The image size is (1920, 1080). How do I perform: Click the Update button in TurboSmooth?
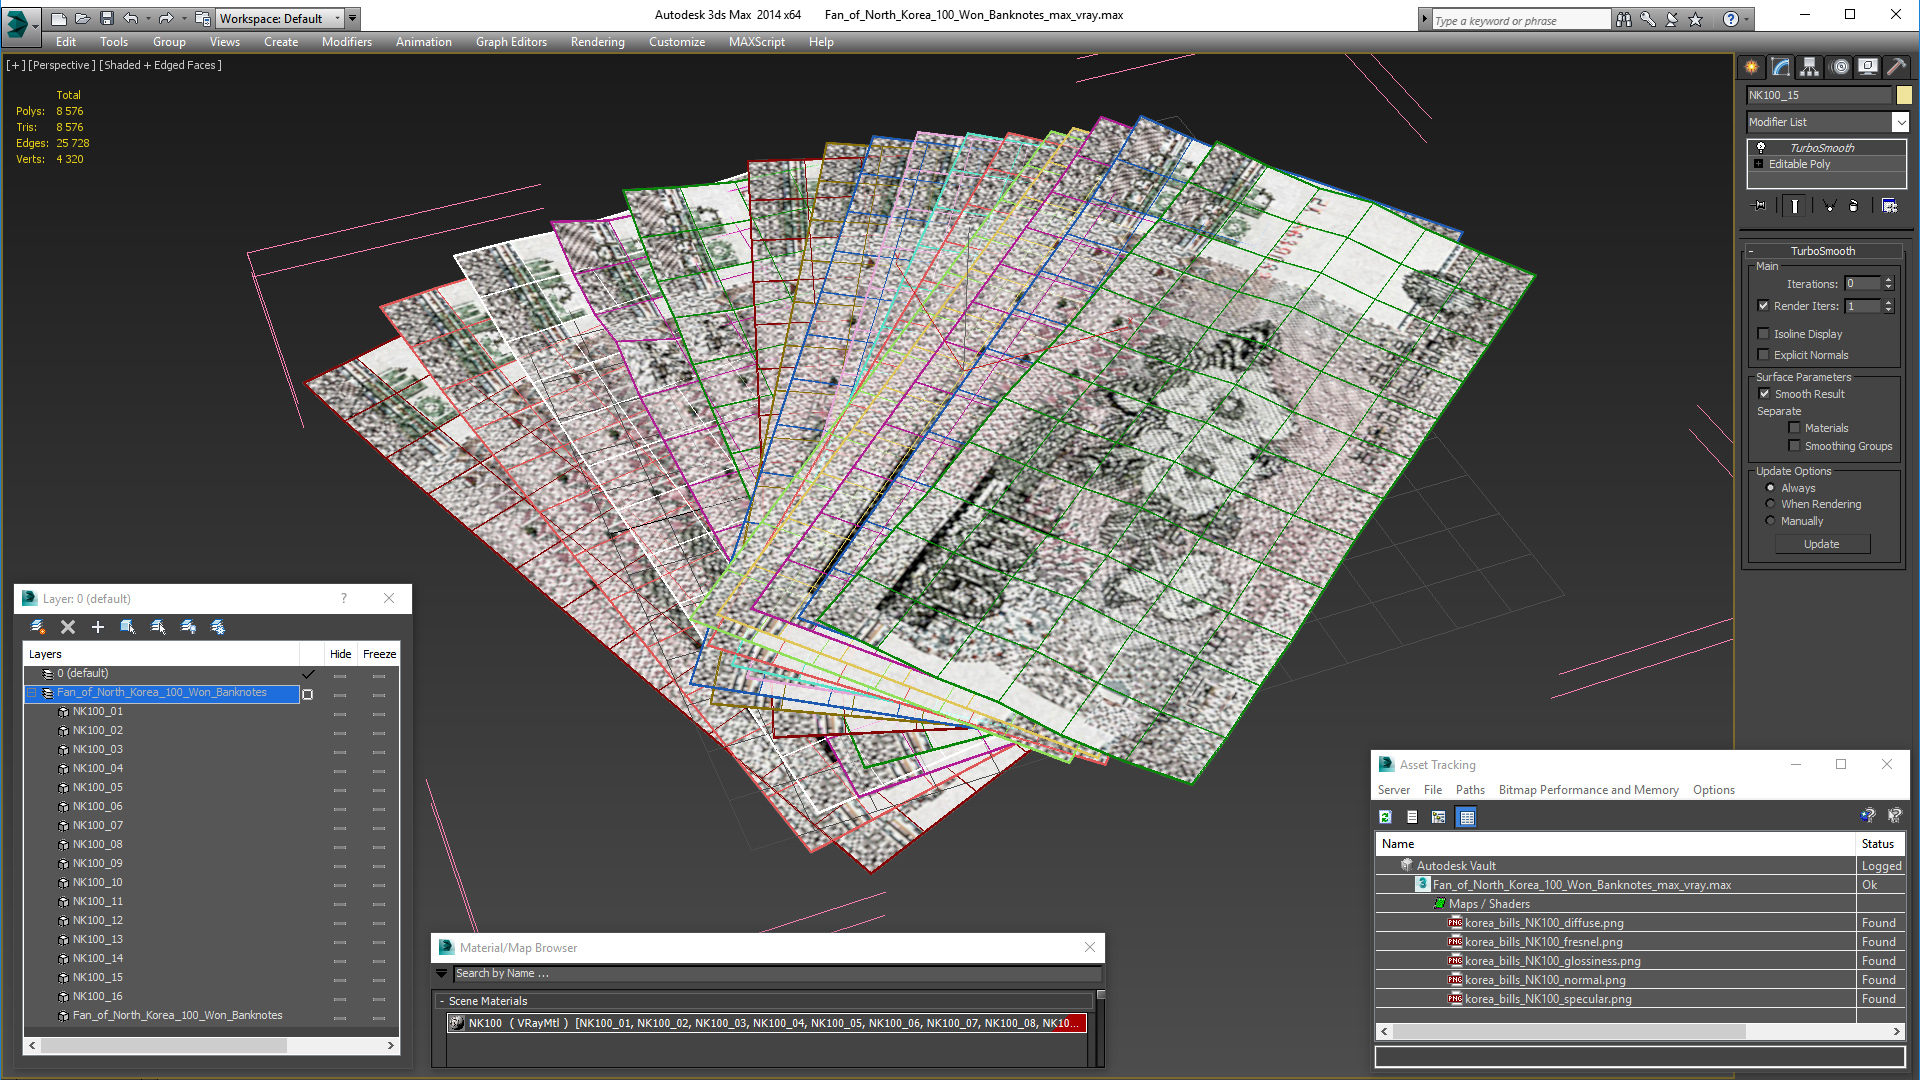(1822, 544)
